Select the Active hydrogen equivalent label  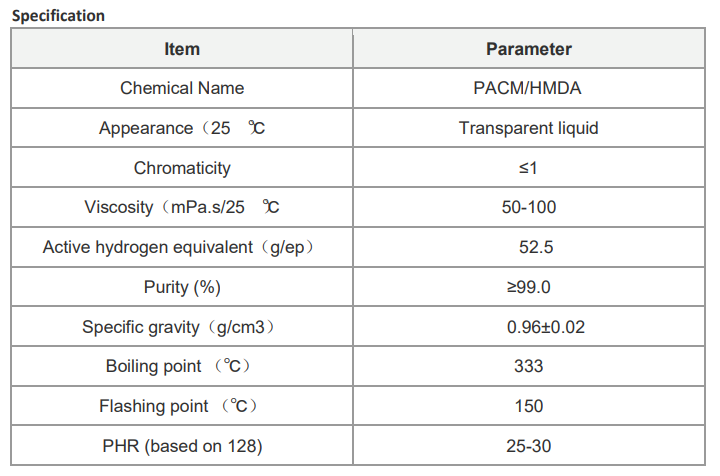(184, 247)
